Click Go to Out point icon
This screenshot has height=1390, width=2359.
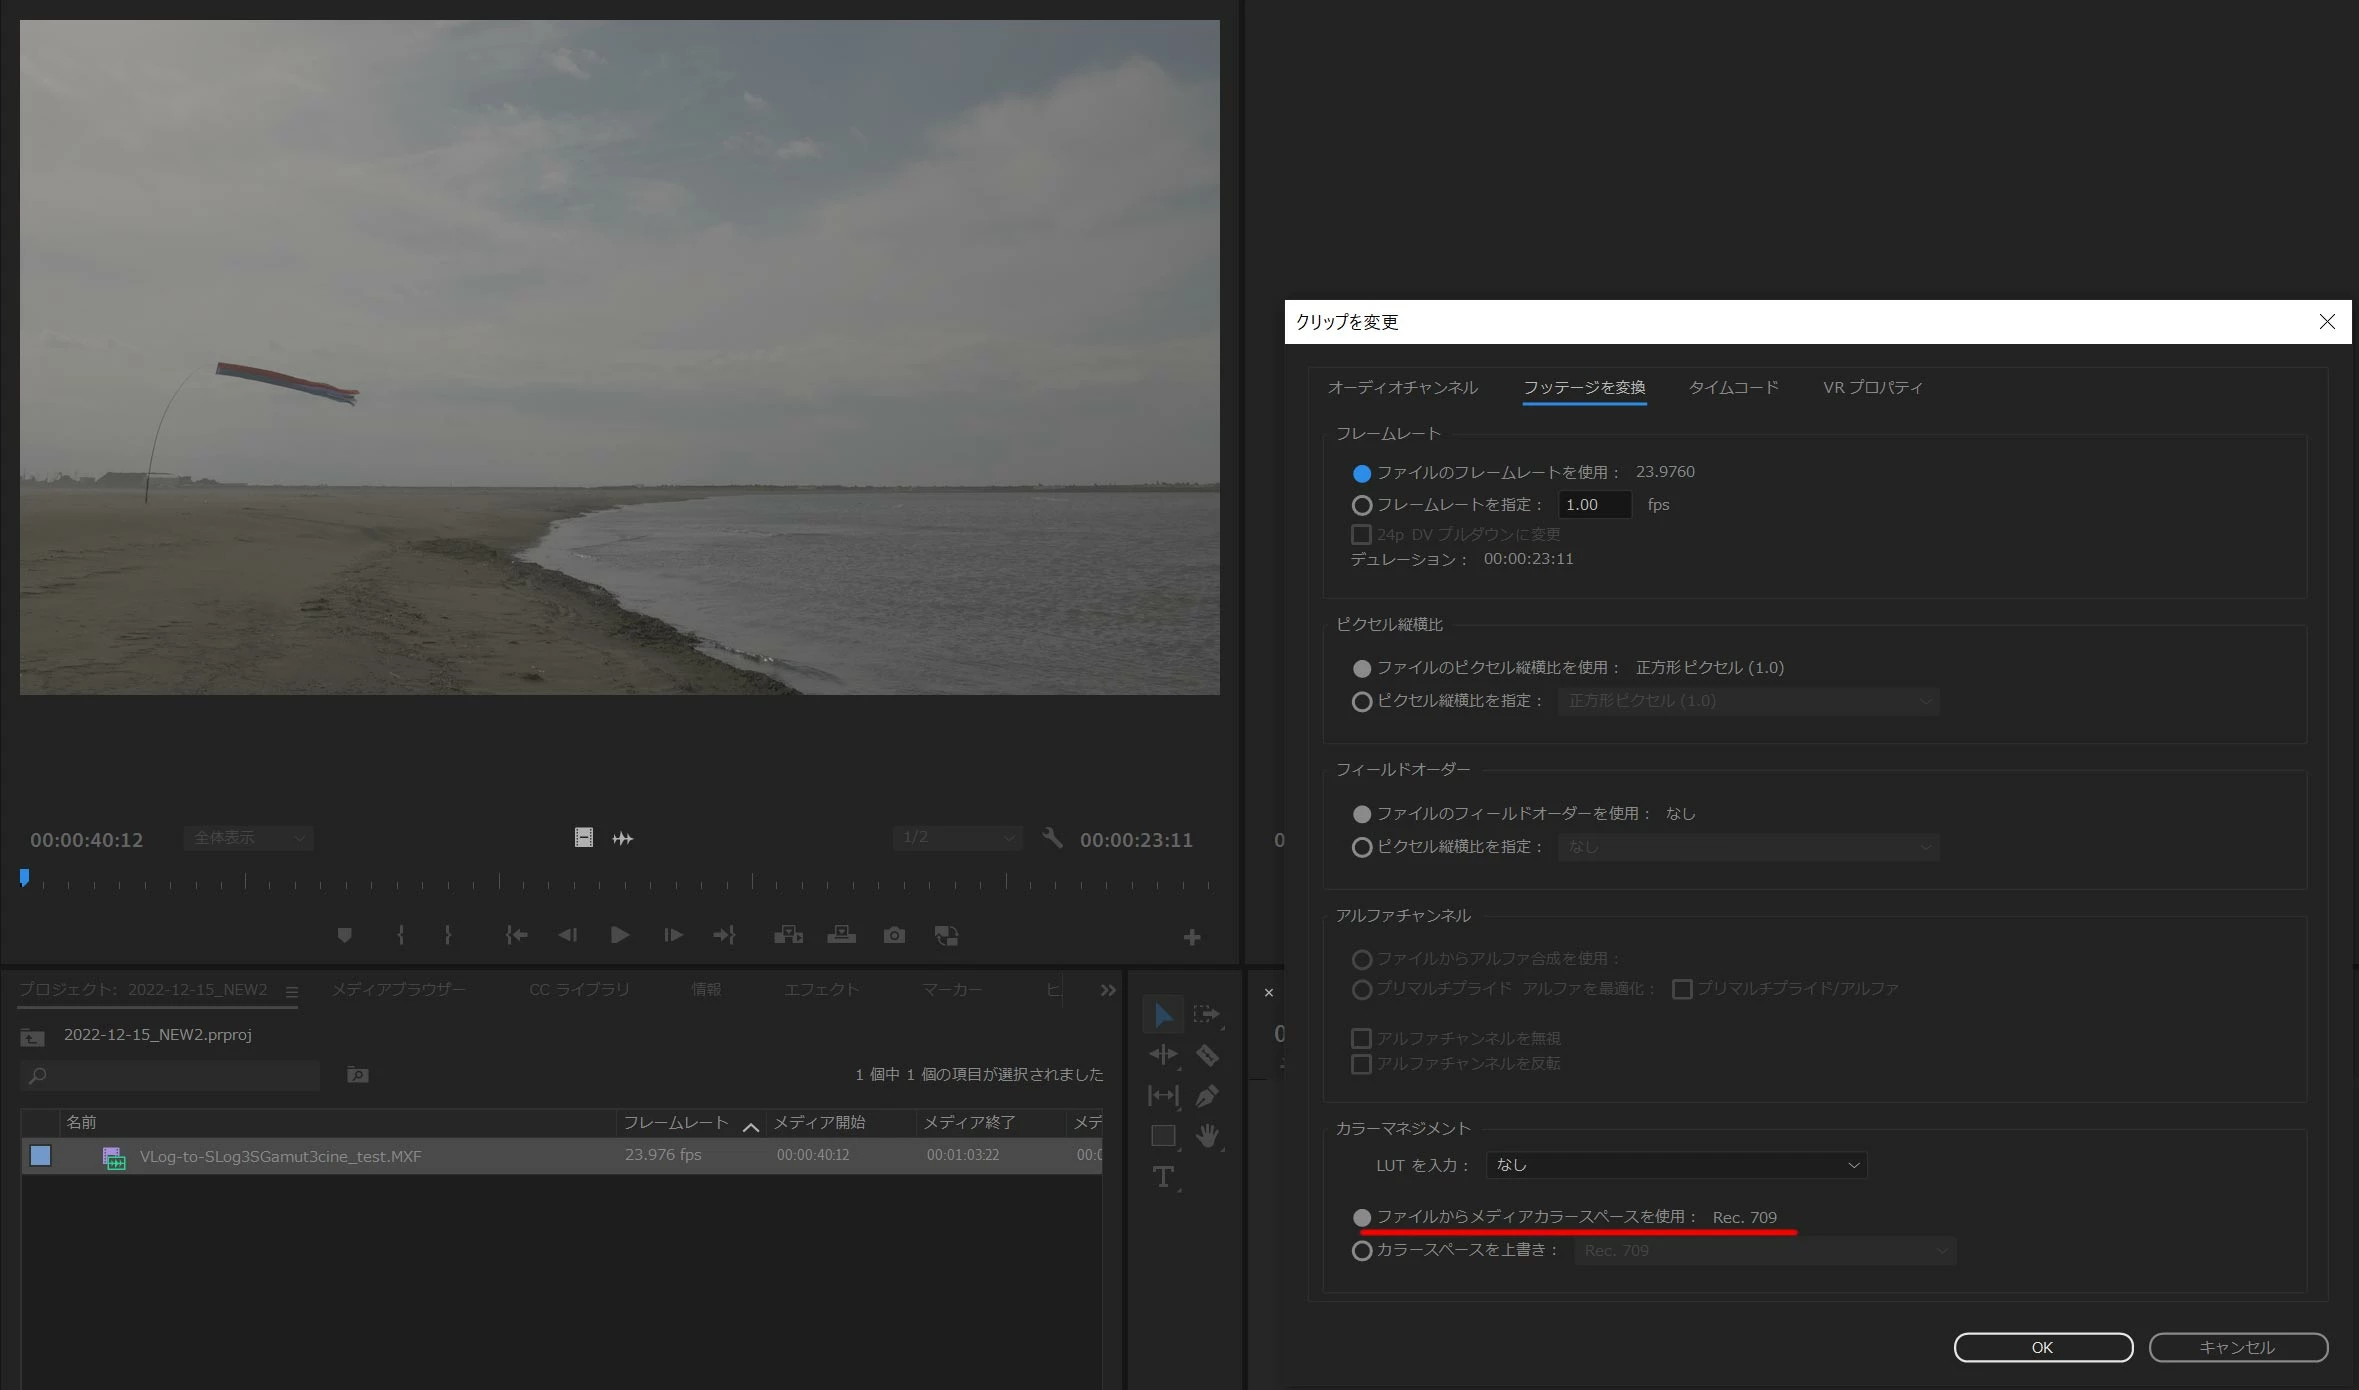pos(724,935)
